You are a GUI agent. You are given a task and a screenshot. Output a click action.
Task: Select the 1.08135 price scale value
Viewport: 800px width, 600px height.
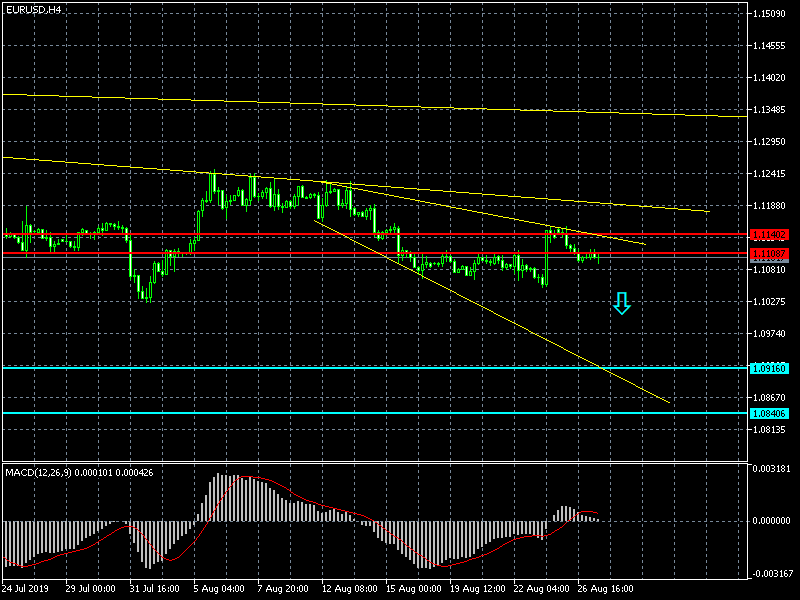(769, 430)
